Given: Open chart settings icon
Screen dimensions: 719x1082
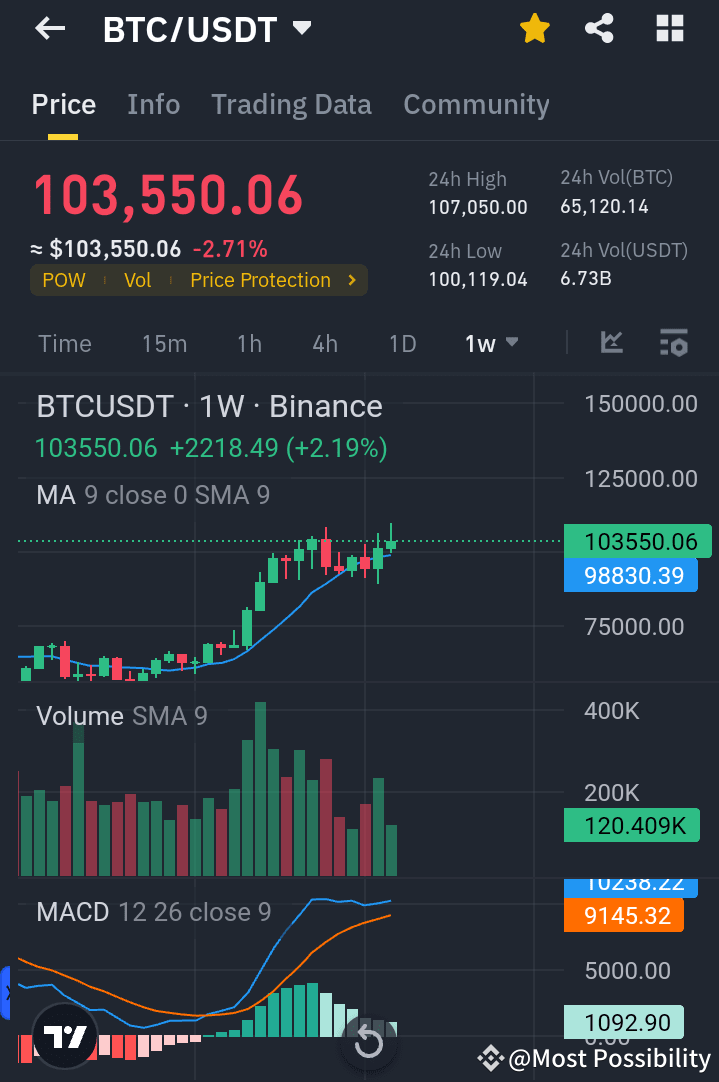Looking at the screenshot, I should pyautogui.click(x=673, y=343).
